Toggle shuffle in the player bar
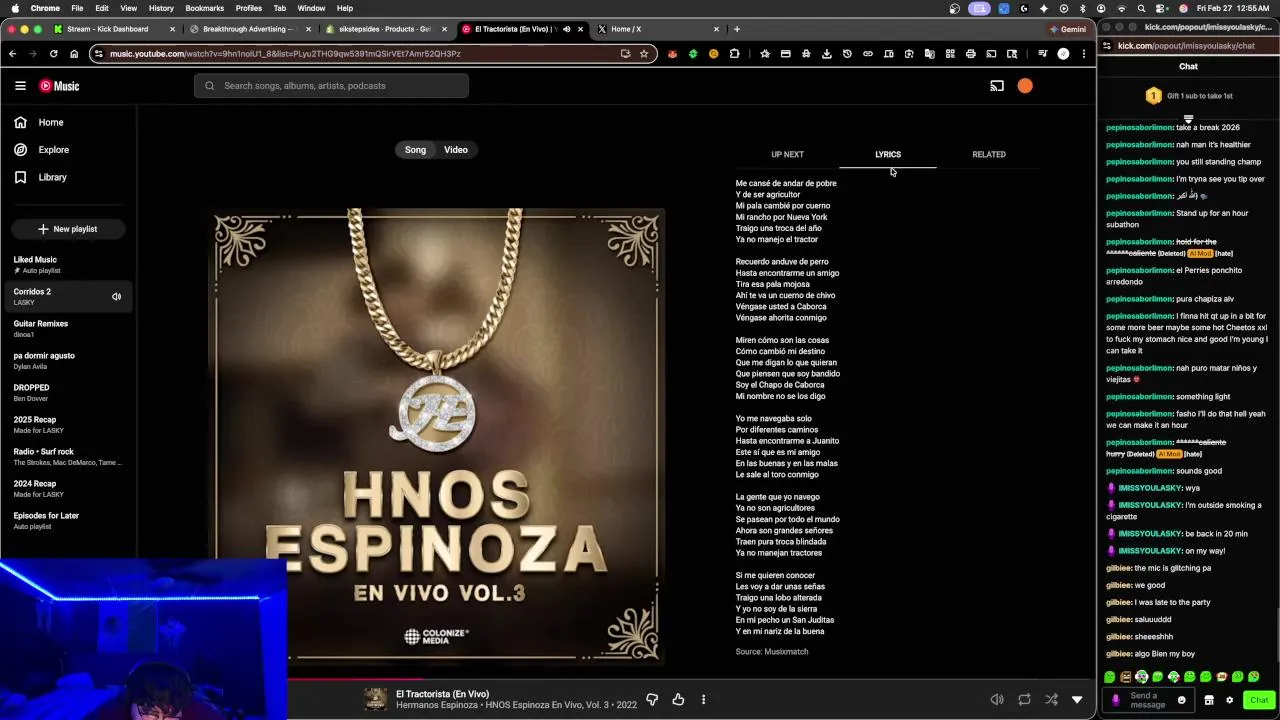Image resolution: width=1280 pixels, height=720 pixels. [1051, 700]
